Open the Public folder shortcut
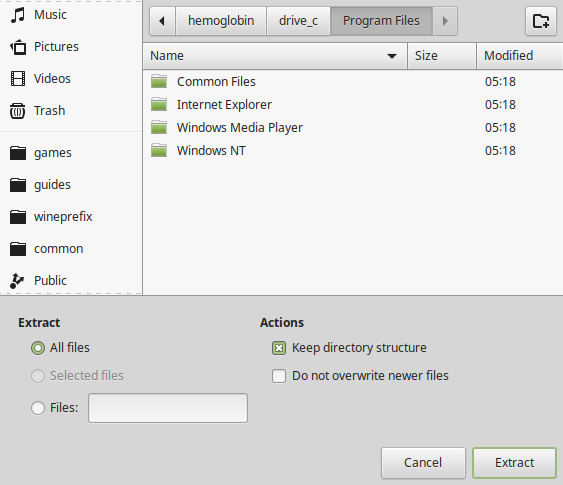The height and width of the screenshot is (485, 563). click(71, 281)
